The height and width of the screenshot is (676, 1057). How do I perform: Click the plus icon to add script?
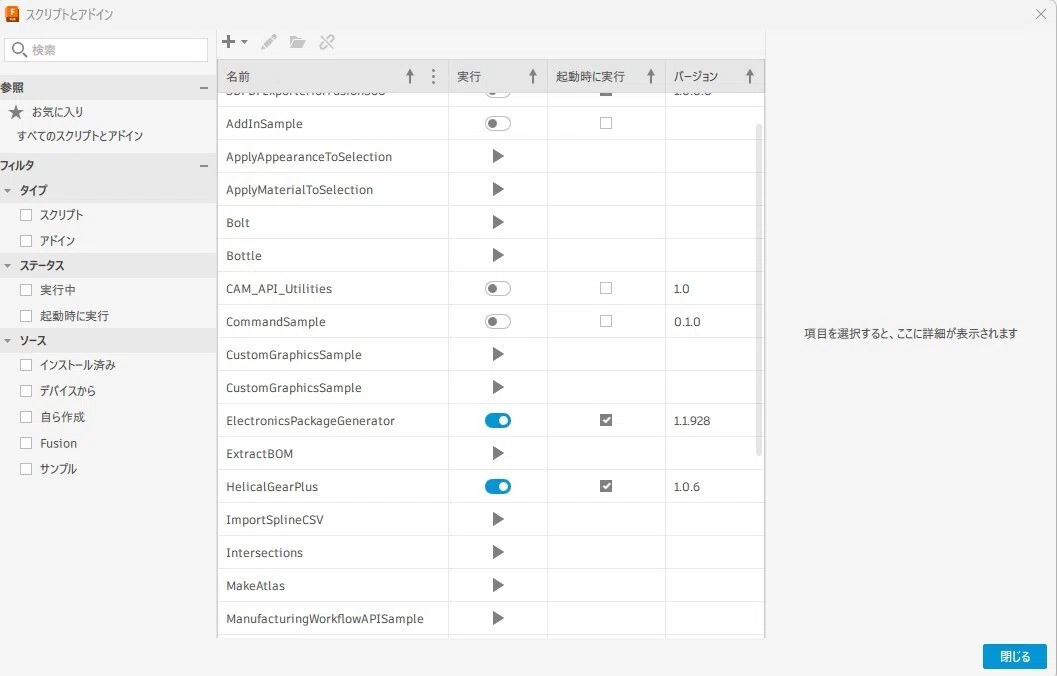click(x=229, y=42)
